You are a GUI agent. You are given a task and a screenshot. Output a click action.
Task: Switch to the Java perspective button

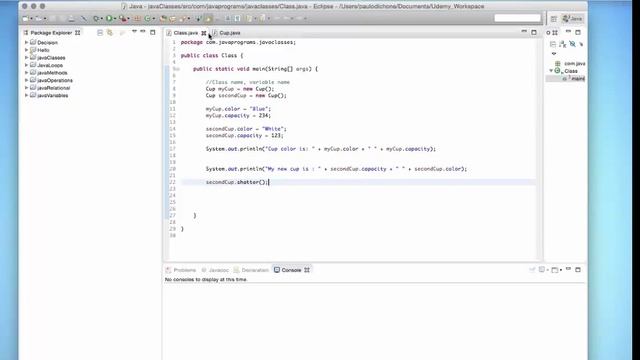pyautogui.click(x=572, y=19)
